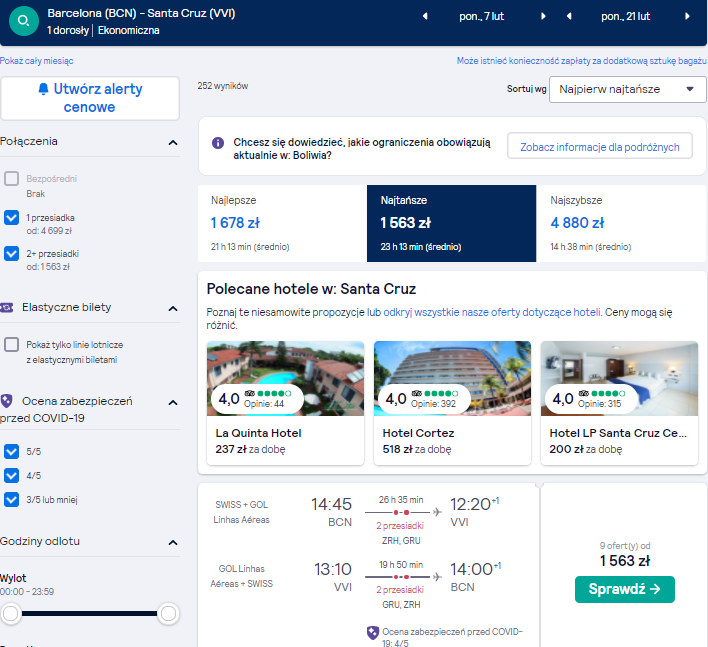Click 252 wyników text

[x=223, y=86]
